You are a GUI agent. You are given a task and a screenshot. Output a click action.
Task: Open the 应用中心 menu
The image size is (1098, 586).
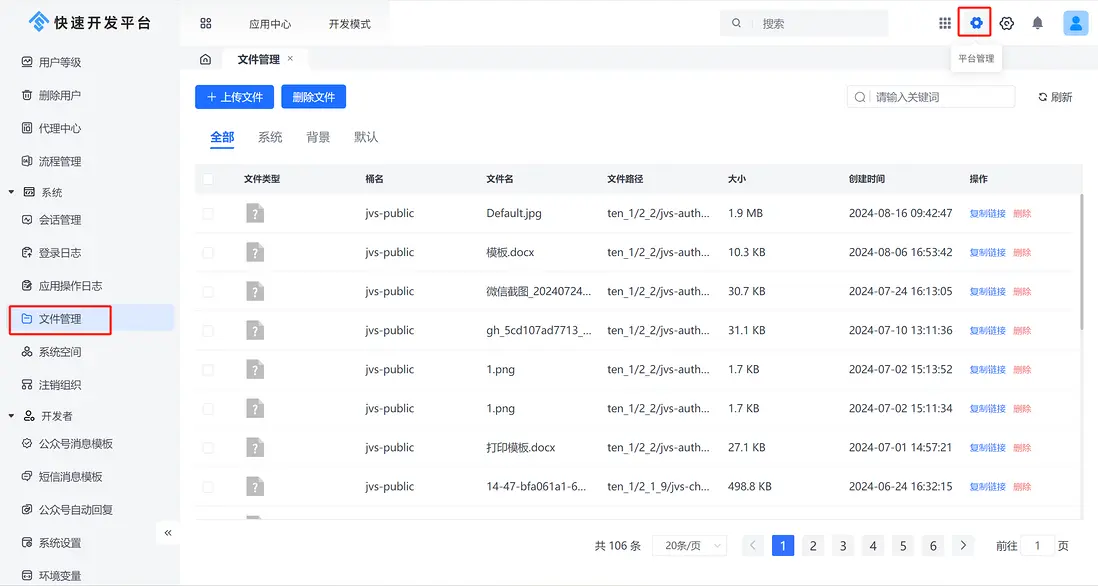click(270, 24)
